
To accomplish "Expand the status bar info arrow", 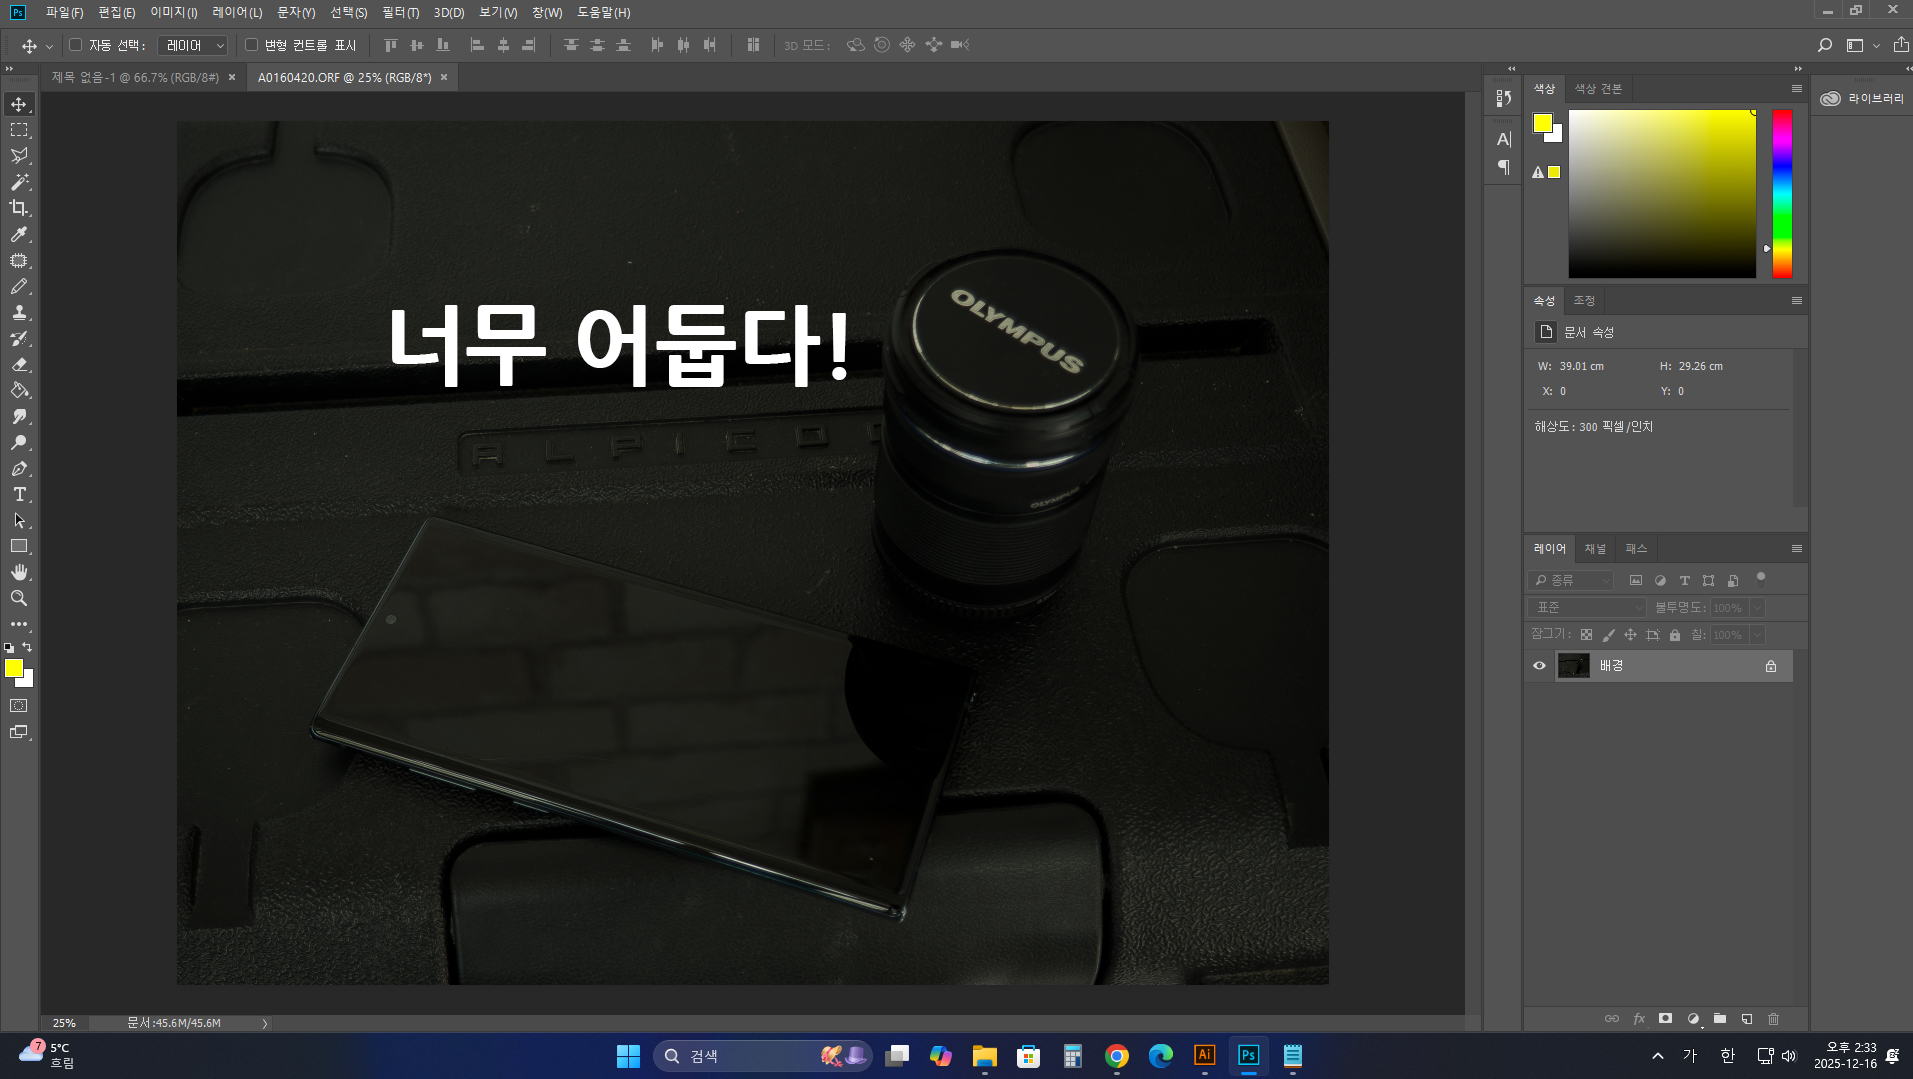I will click(x=265, y=1023).
